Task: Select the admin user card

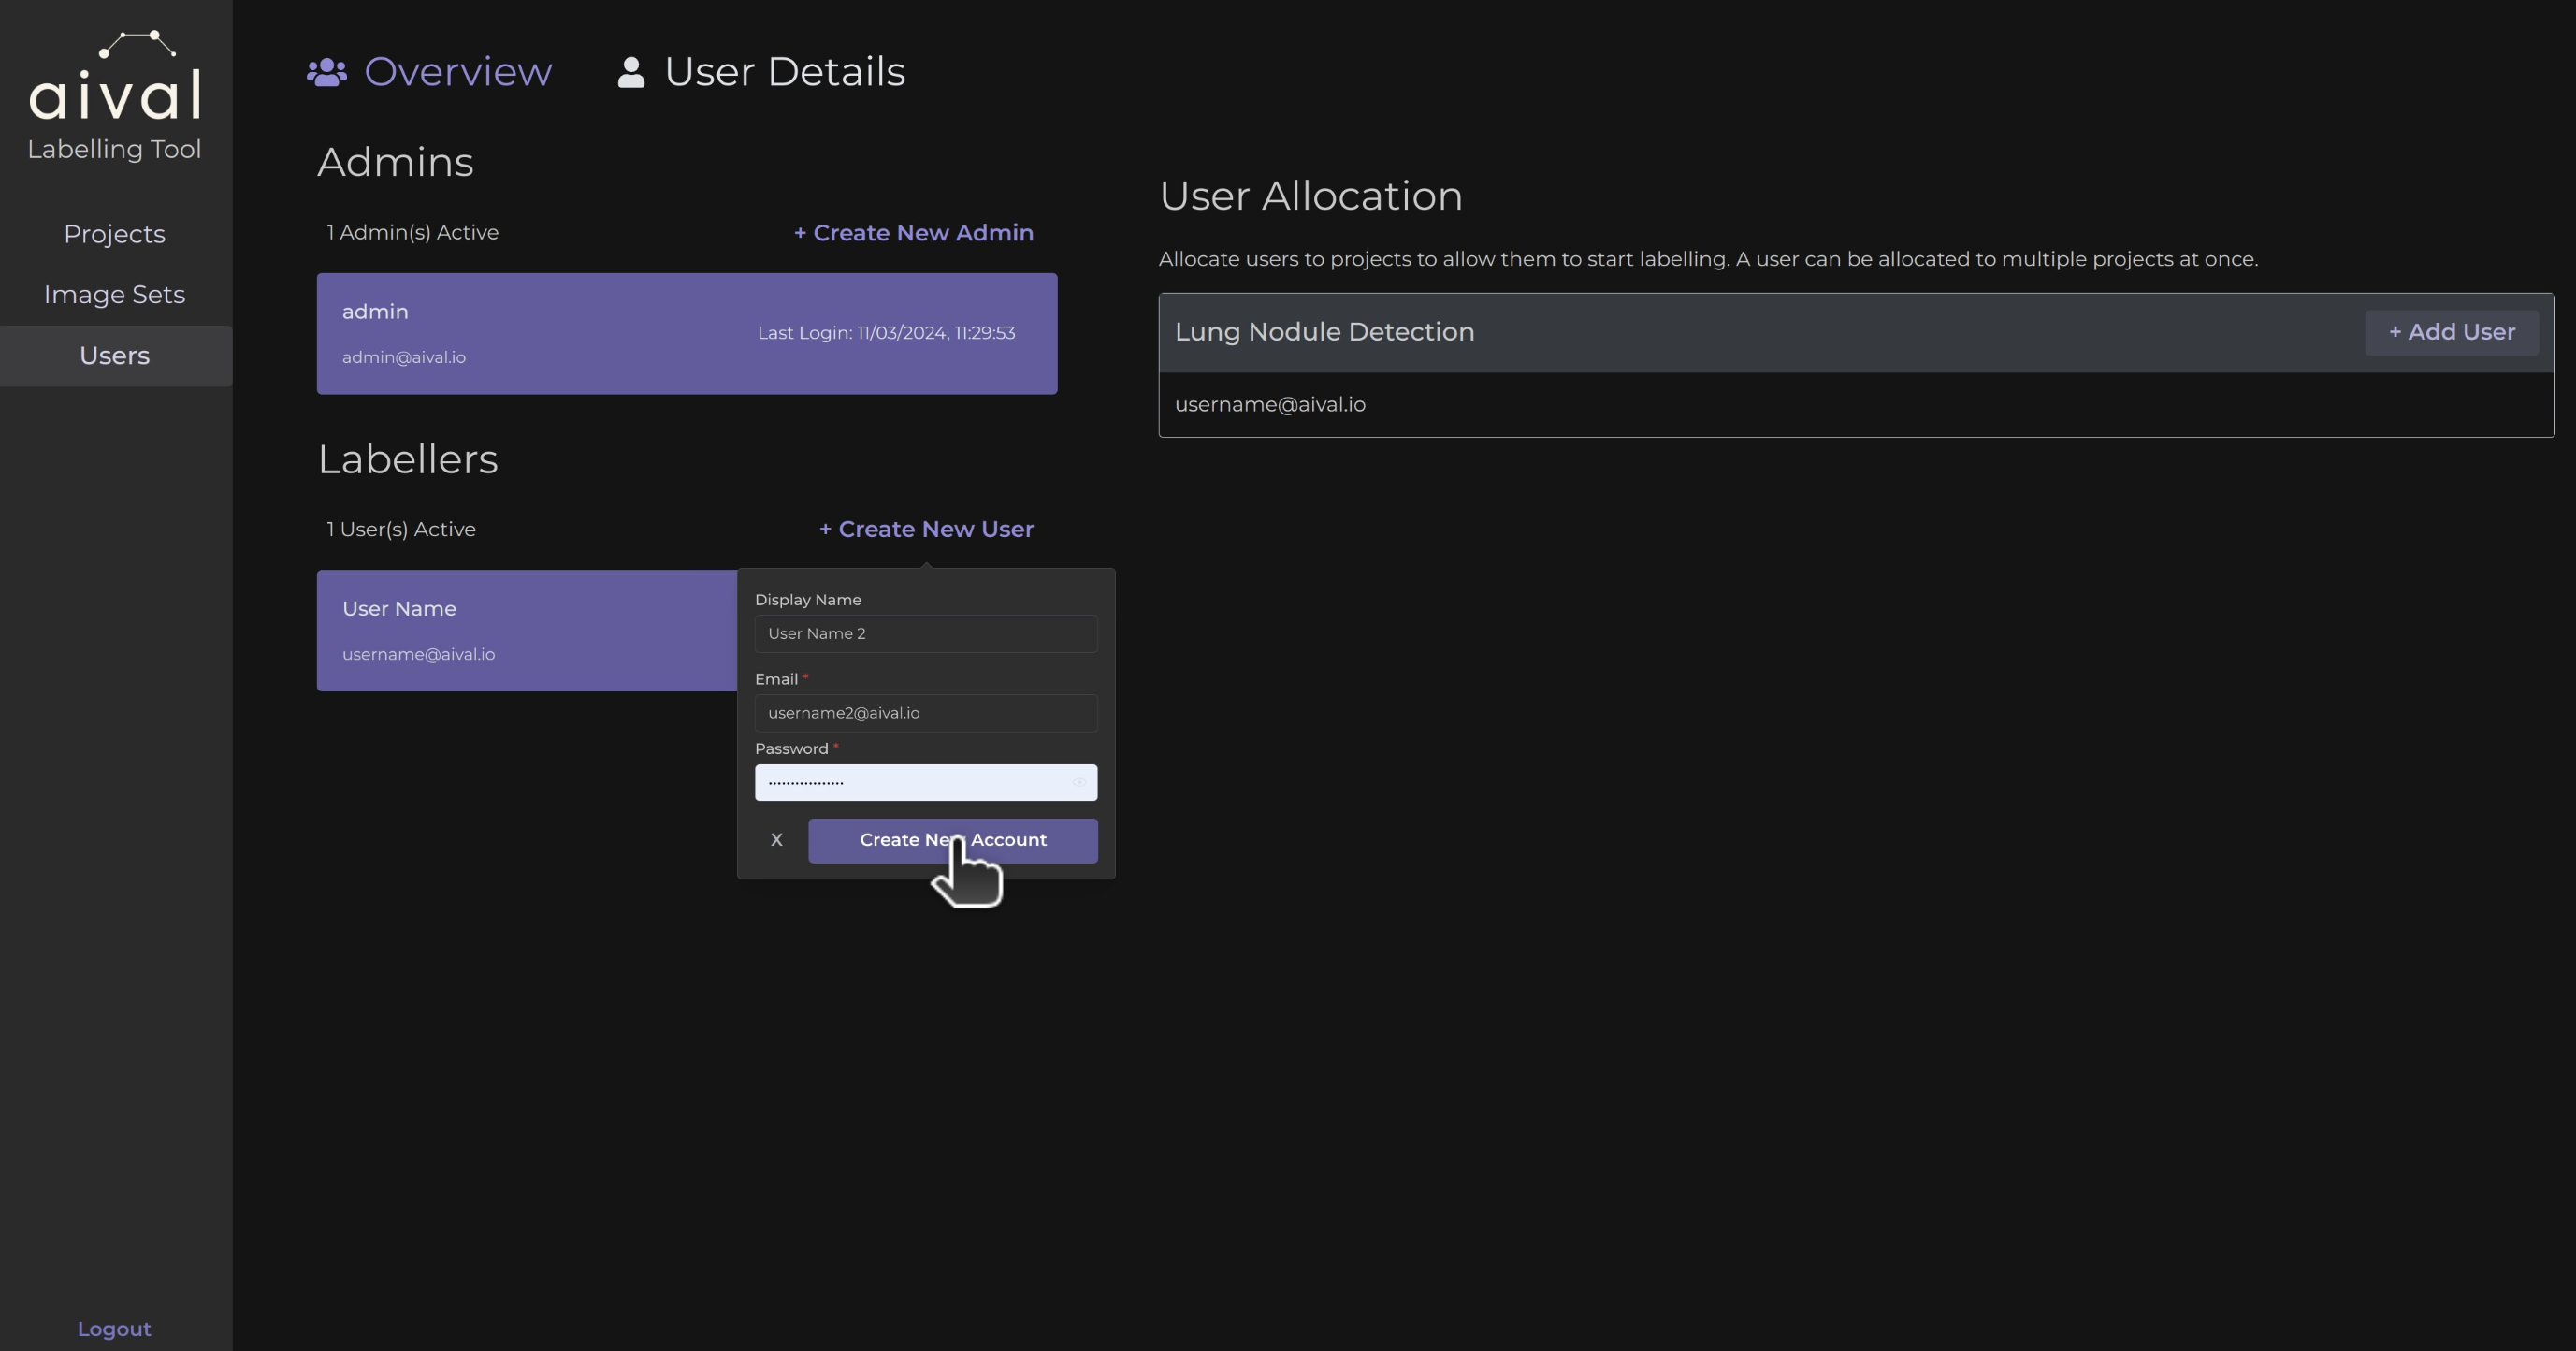Action: [x=687, y=334]
